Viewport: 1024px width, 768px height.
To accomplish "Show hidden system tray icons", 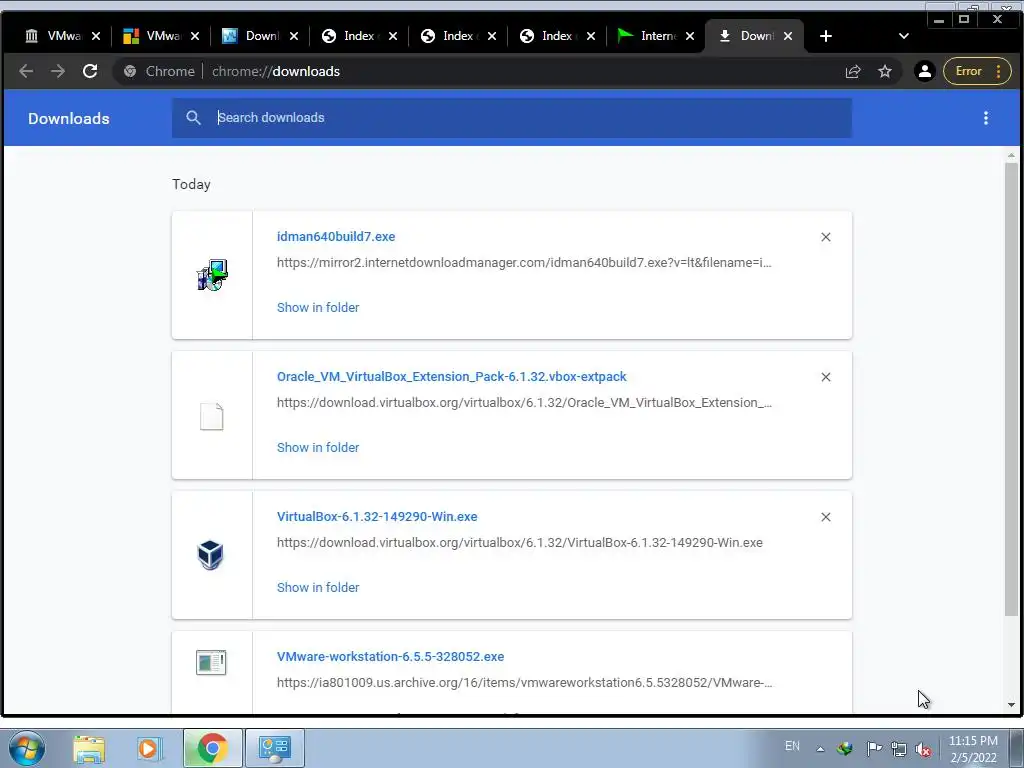I will click(820, 749).
